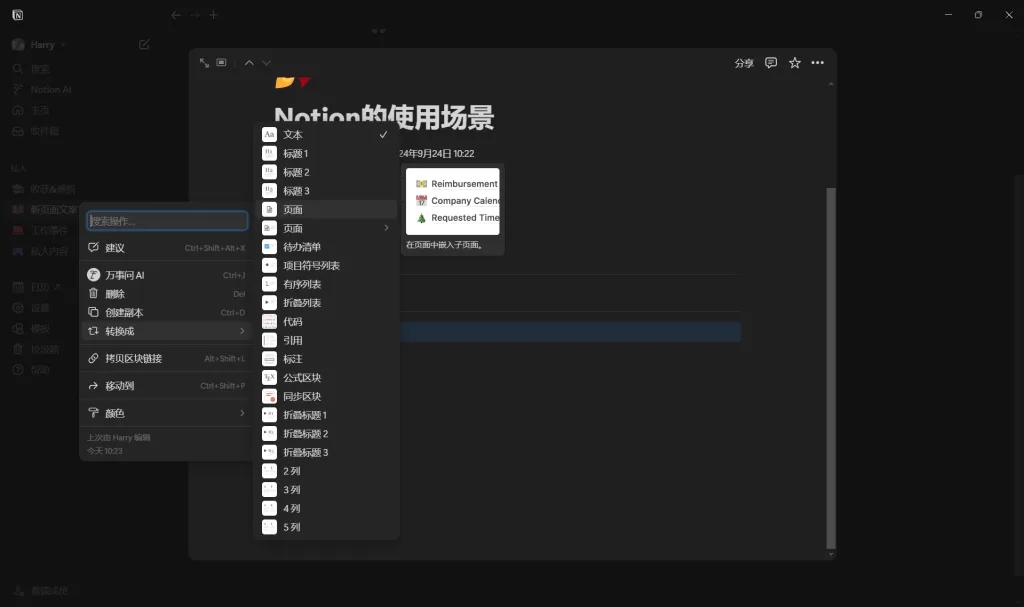Click the 上次由 Harry 编辑 footer text
Viewport: 1024px width, 607px height.
[x=119, y=437]
